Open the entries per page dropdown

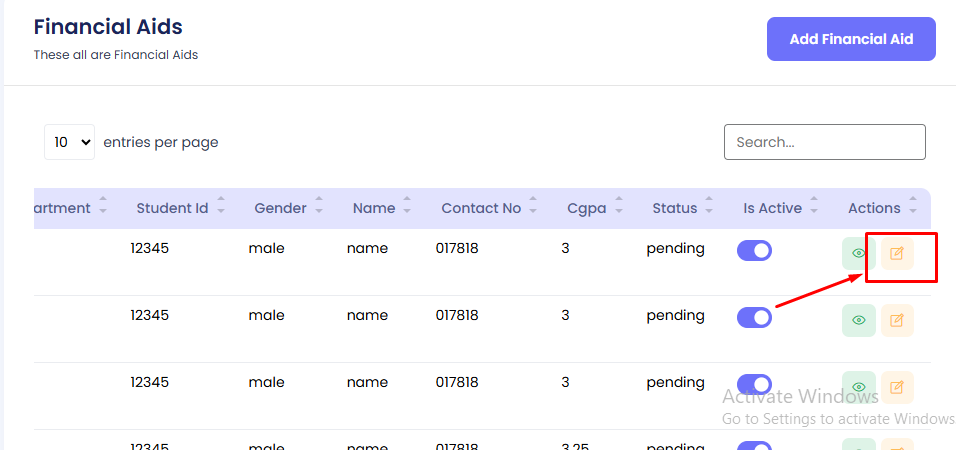pyautogui.click(x=69, y=142)
